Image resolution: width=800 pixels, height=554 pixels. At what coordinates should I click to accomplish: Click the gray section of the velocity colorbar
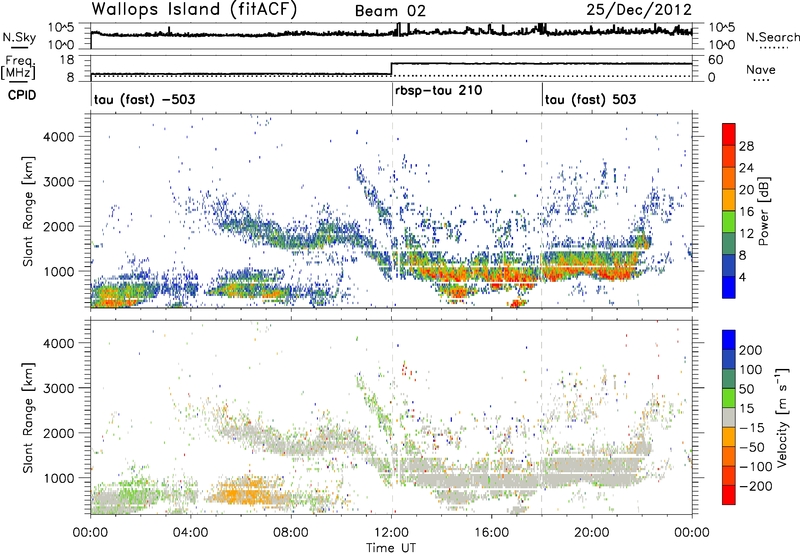tap(729, 417)
